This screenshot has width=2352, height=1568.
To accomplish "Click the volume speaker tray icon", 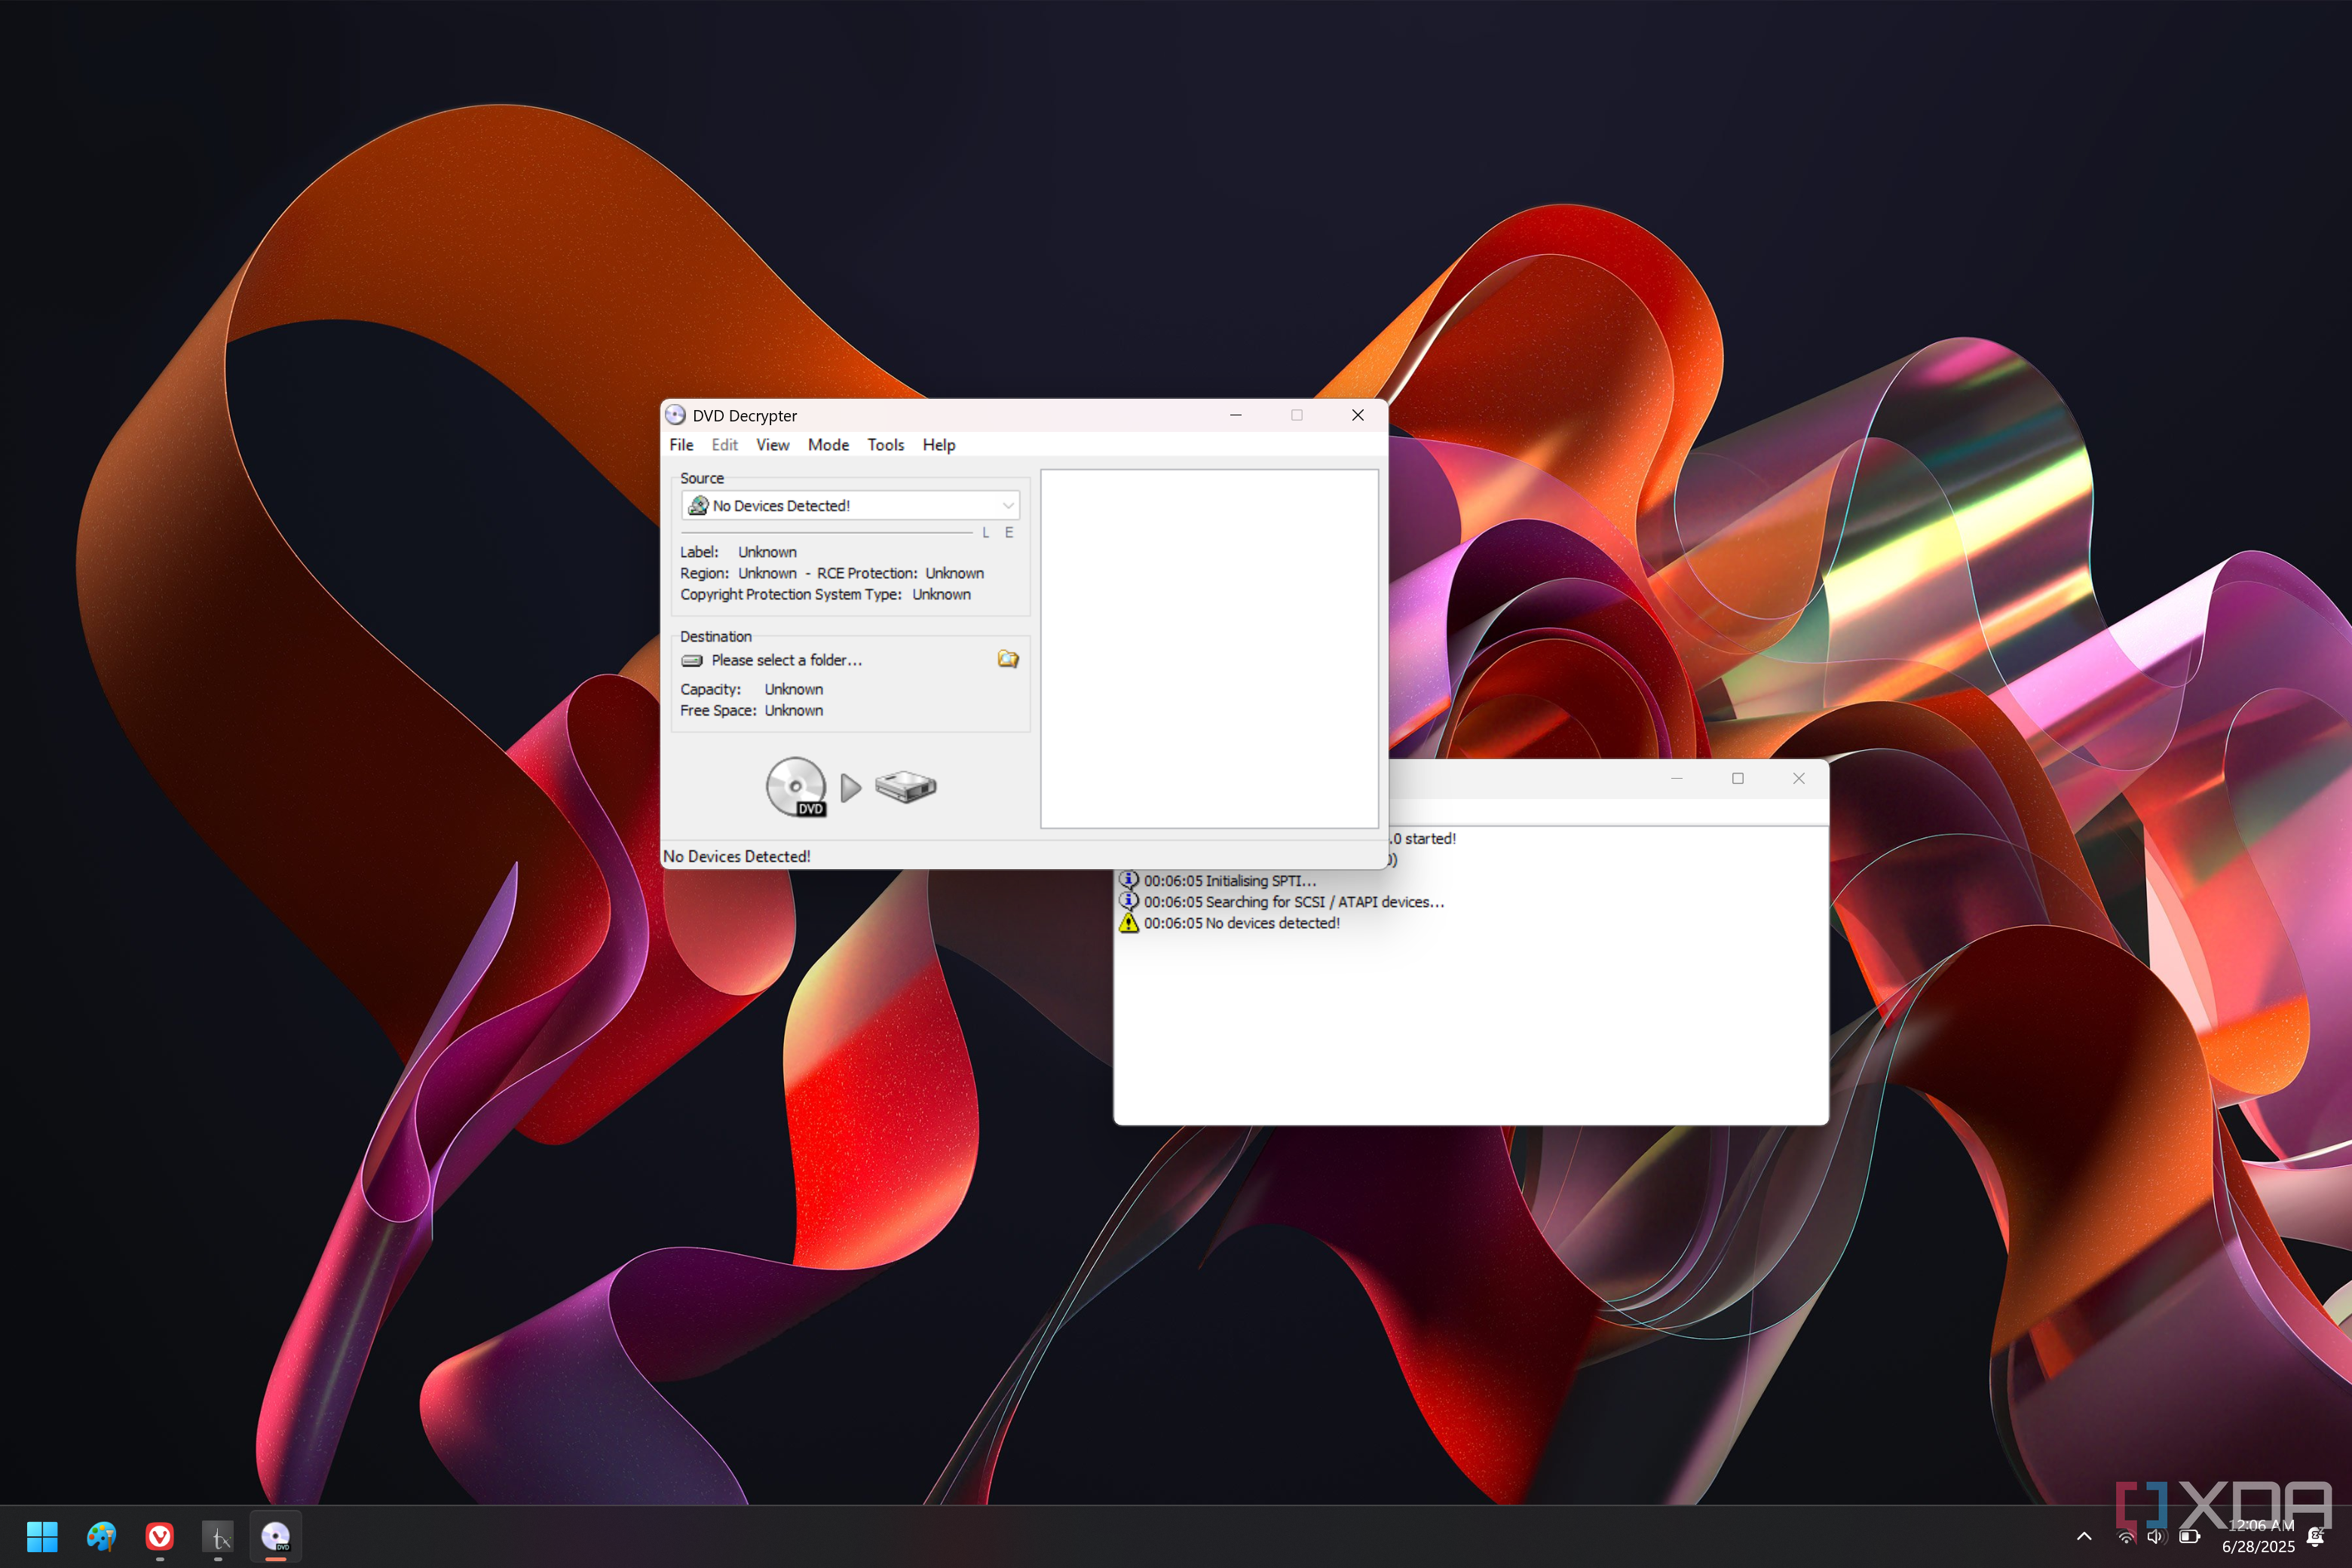I will pos(2155,1536).
